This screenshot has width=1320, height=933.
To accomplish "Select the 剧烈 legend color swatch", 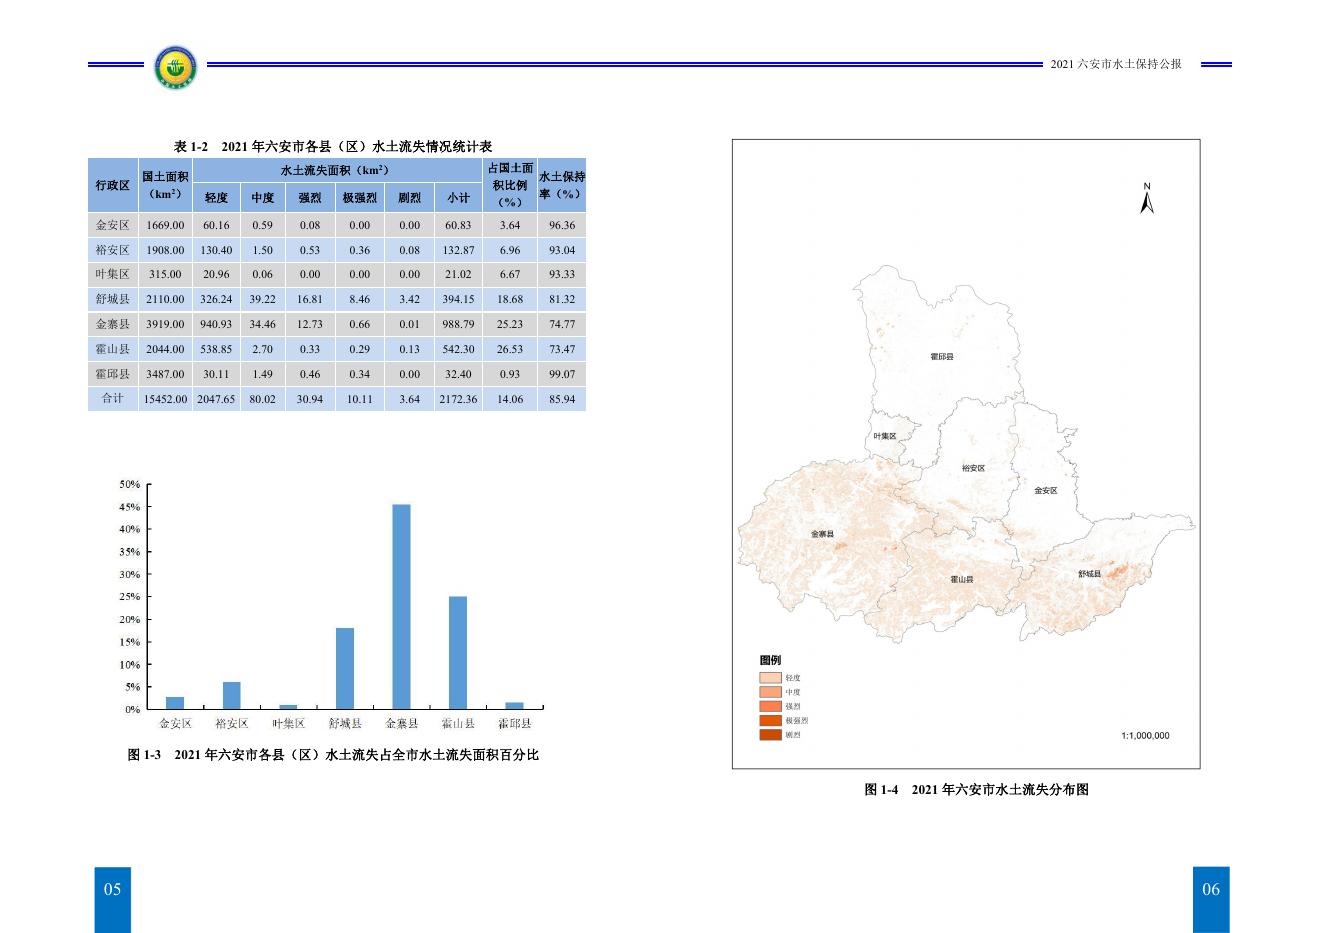I will tap(770, 735).
